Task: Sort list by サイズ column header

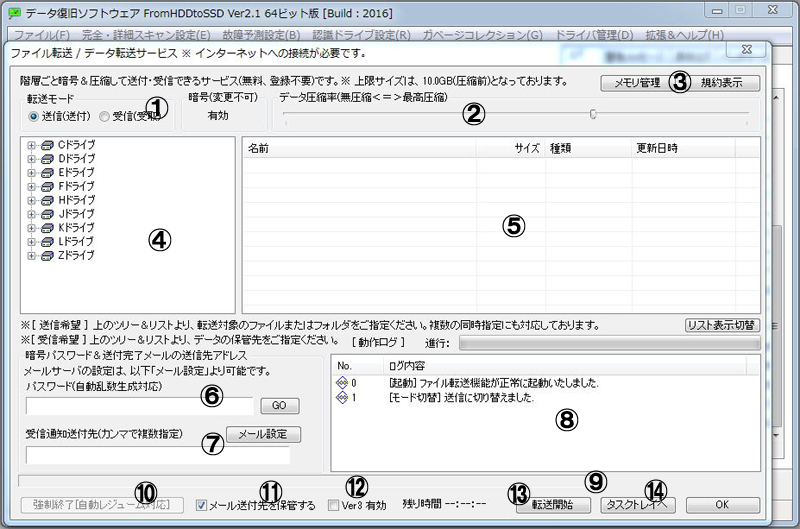Action: point(511,148)
